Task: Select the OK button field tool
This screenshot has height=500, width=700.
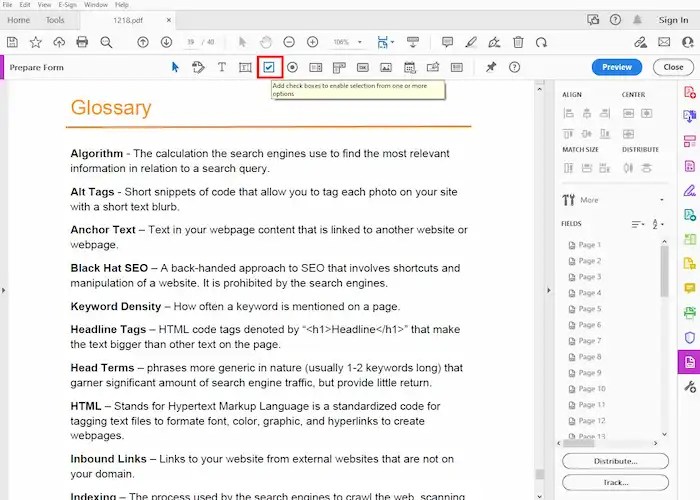Action: point(362,67)
